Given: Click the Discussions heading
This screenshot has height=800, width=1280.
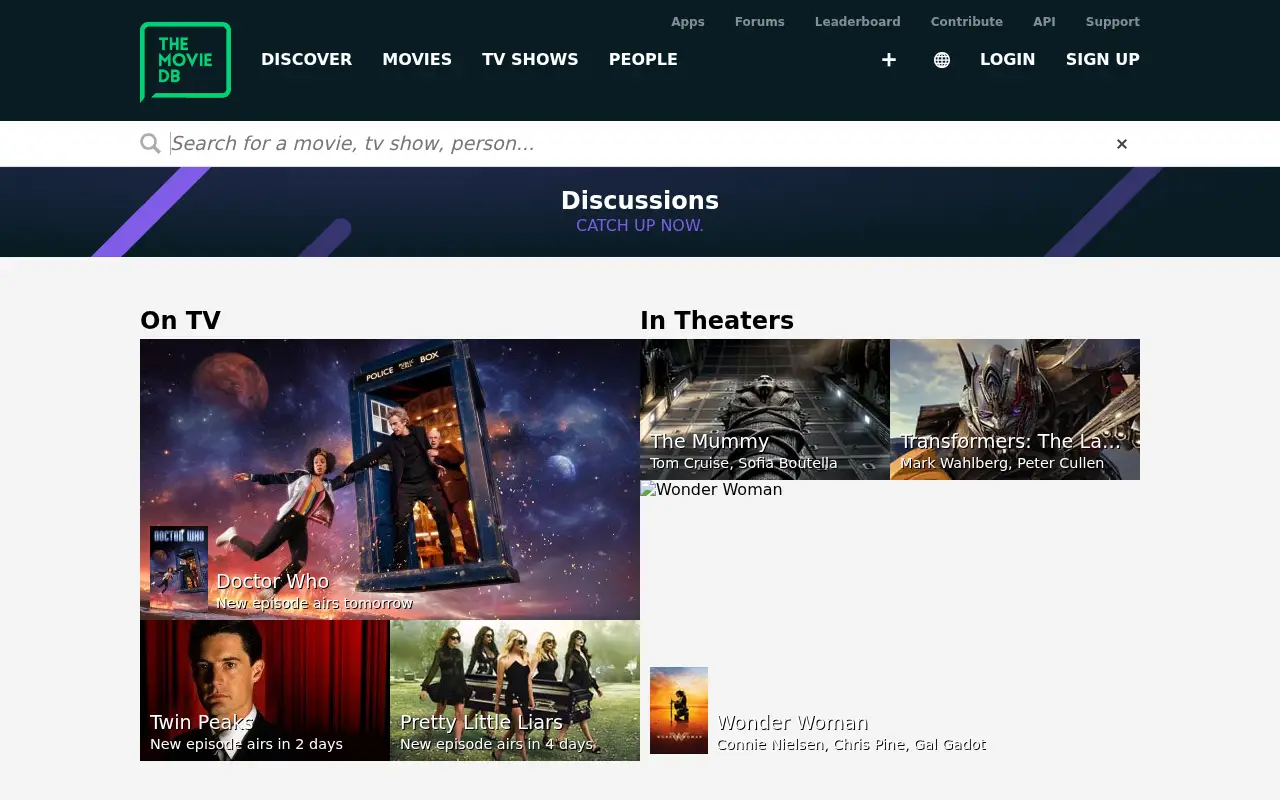Looking at the screenshot, I should tap(640, 200).
